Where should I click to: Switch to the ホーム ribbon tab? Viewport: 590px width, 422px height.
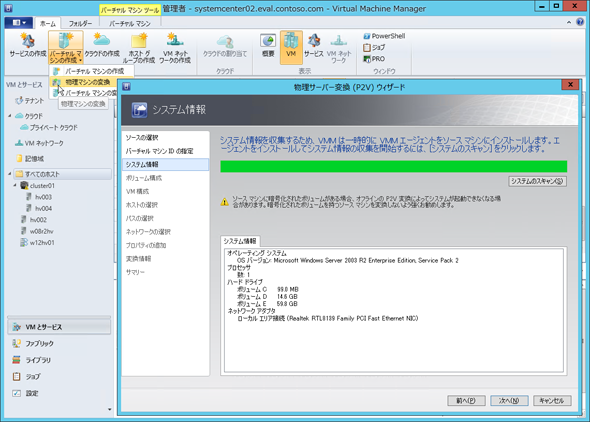[48, 23]
